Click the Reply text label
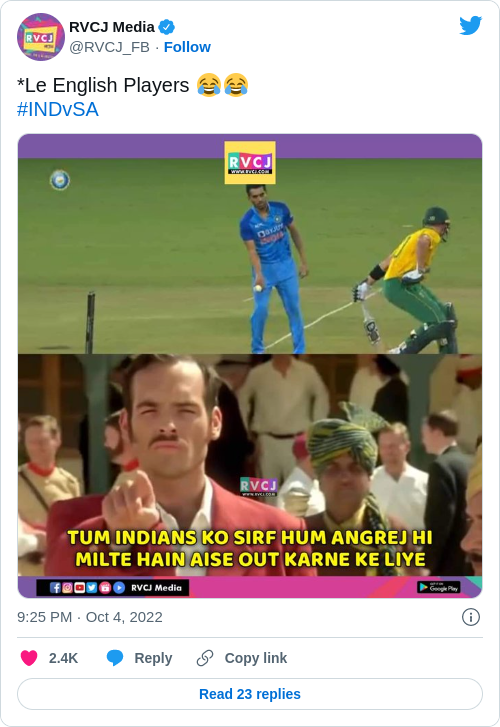 [x=153, y=658]
